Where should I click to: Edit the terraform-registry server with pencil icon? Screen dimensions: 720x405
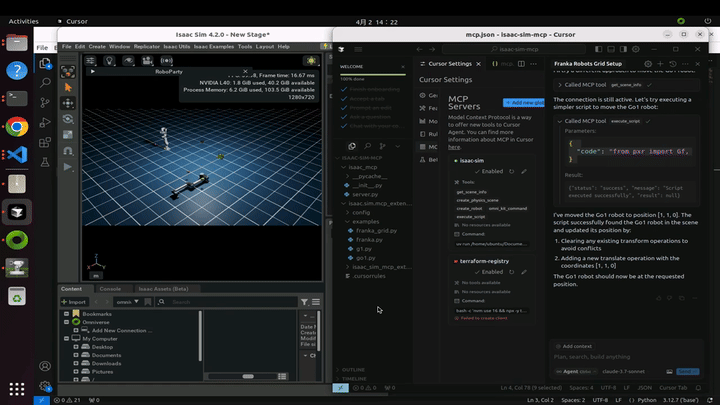click(x=524, y=272)
